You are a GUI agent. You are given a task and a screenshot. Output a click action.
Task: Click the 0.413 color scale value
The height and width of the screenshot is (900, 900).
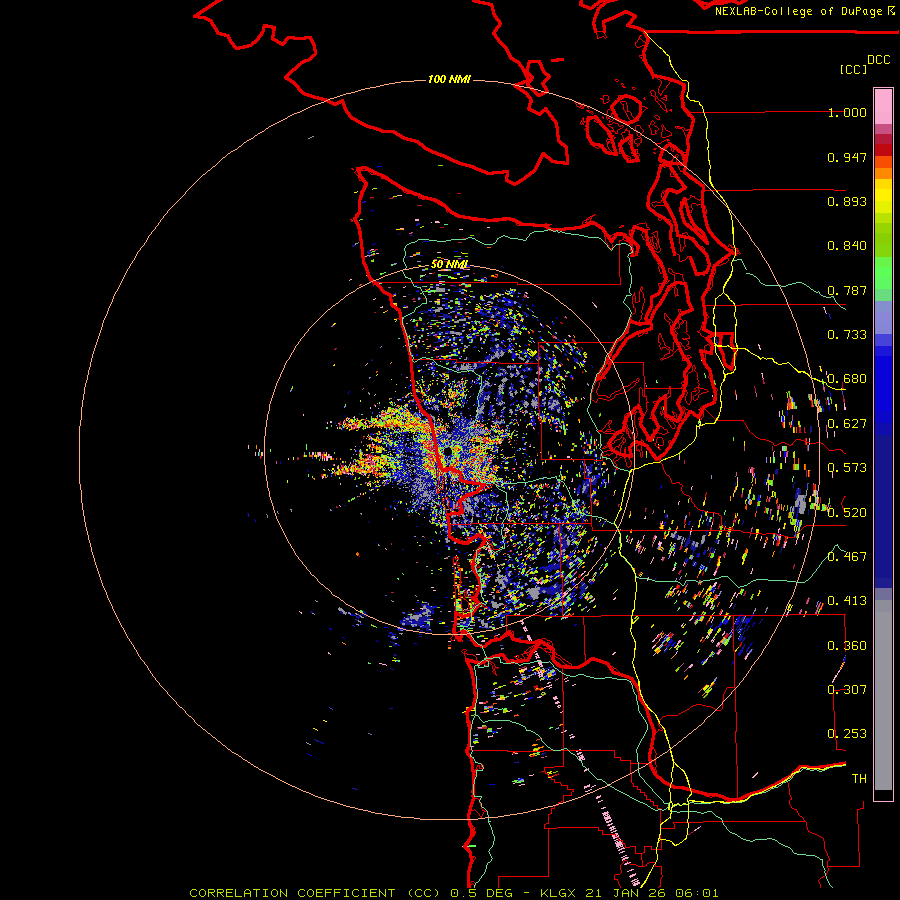pos(847,601)
